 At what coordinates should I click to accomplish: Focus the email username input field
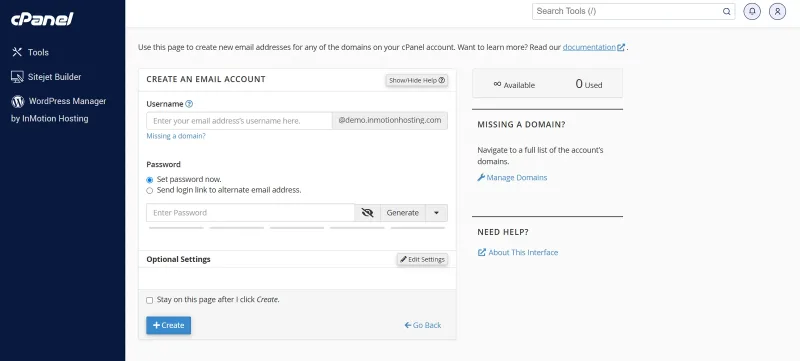coord(239,121)
